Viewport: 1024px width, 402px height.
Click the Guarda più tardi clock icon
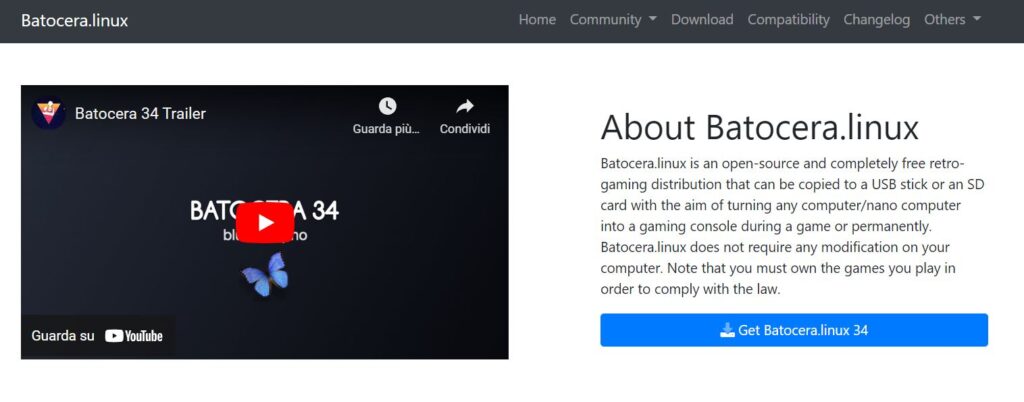(x=387, y=106)
